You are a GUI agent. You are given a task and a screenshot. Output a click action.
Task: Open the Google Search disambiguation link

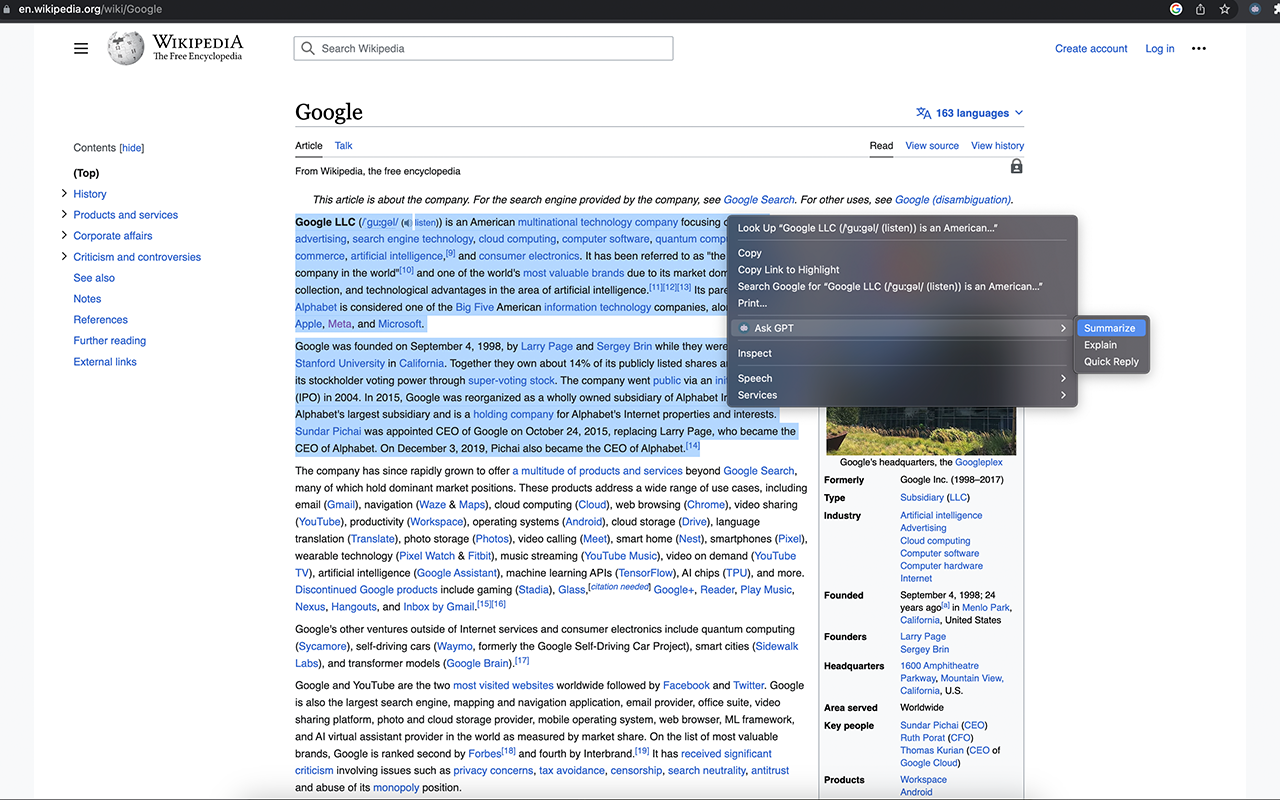point(759,200)
